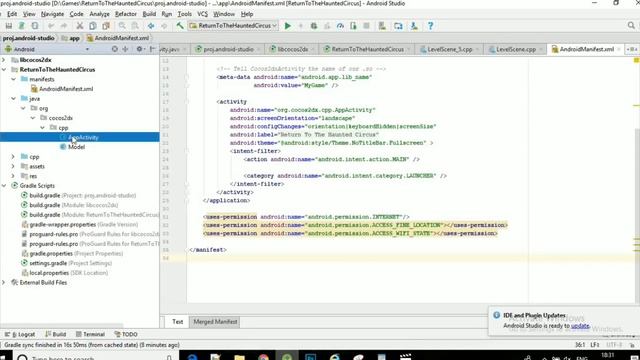Open ReturnToTheHauntedCircus run configuration dropdown

point(233,26)
